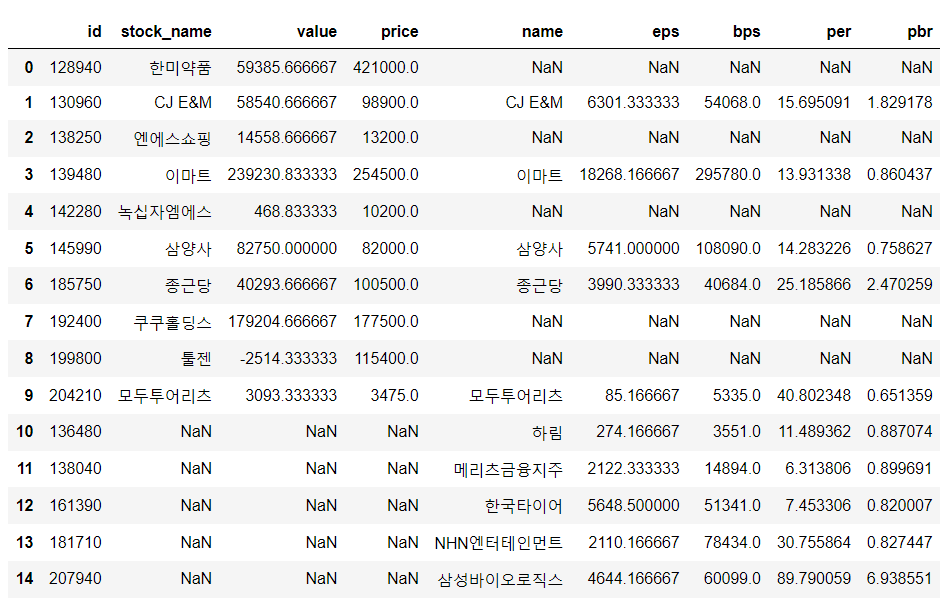This screenshot has height=599, width=943.
Task: Select value cell 58540.666667
Action: 286,102
